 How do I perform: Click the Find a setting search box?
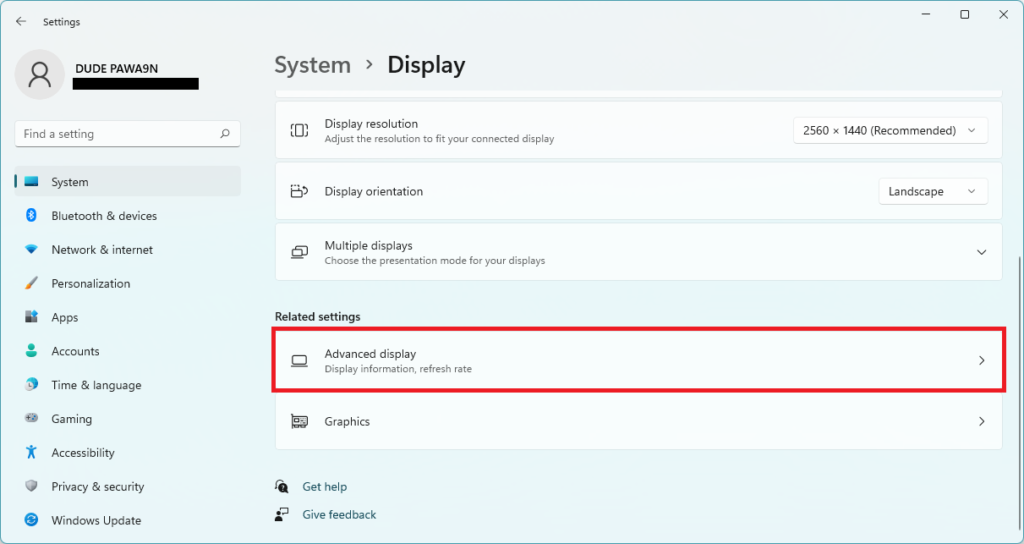118,134
